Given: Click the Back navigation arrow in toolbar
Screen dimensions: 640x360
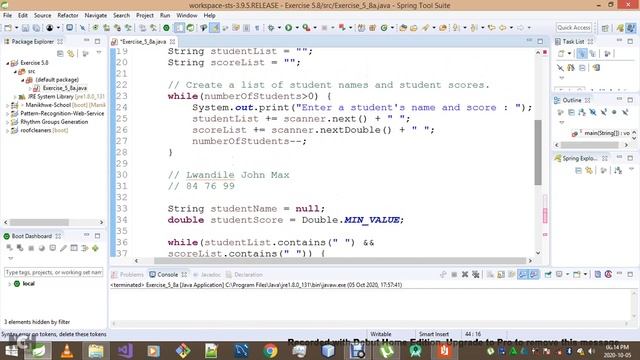Looking at the screenshot, I should 502,28.
